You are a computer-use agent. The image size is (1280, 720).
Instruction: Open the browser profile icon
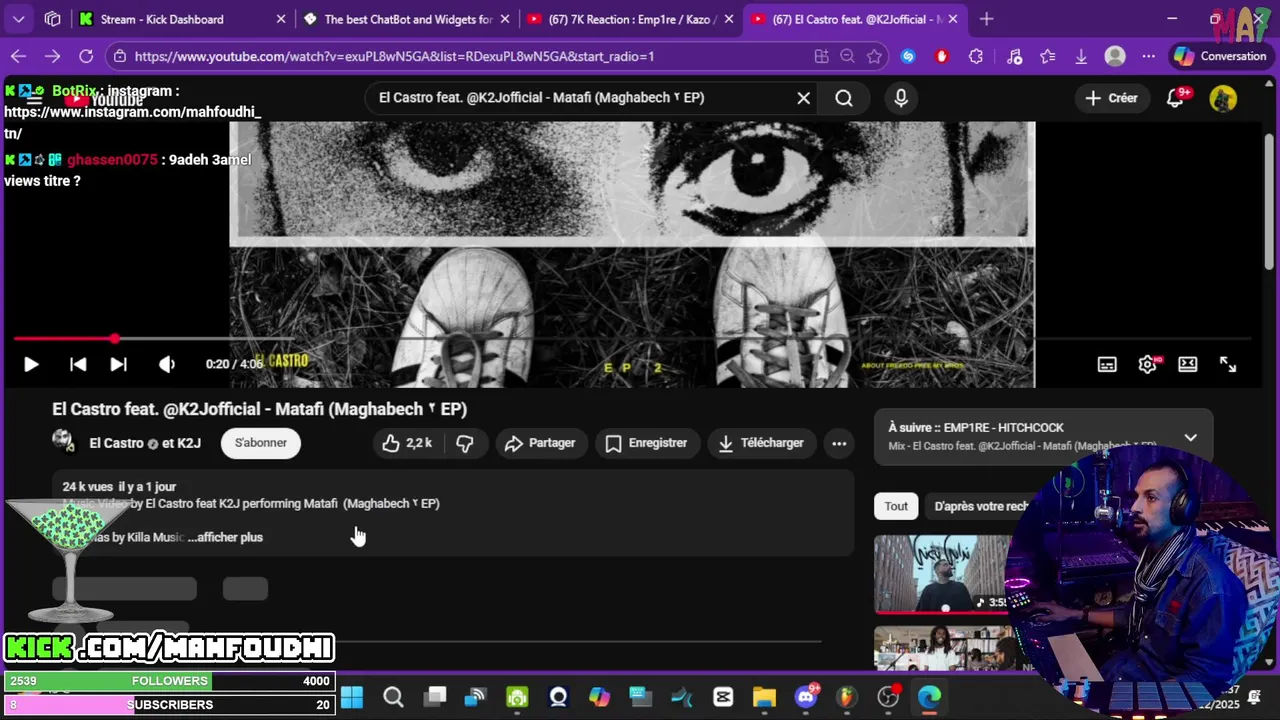coord(1115,56)
